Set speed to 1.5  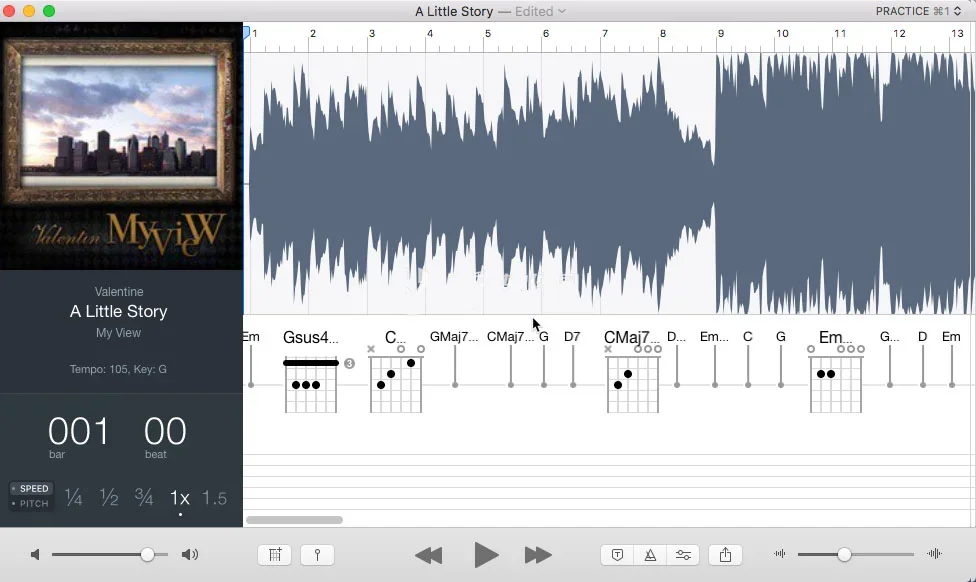click(x=214, y=498)
